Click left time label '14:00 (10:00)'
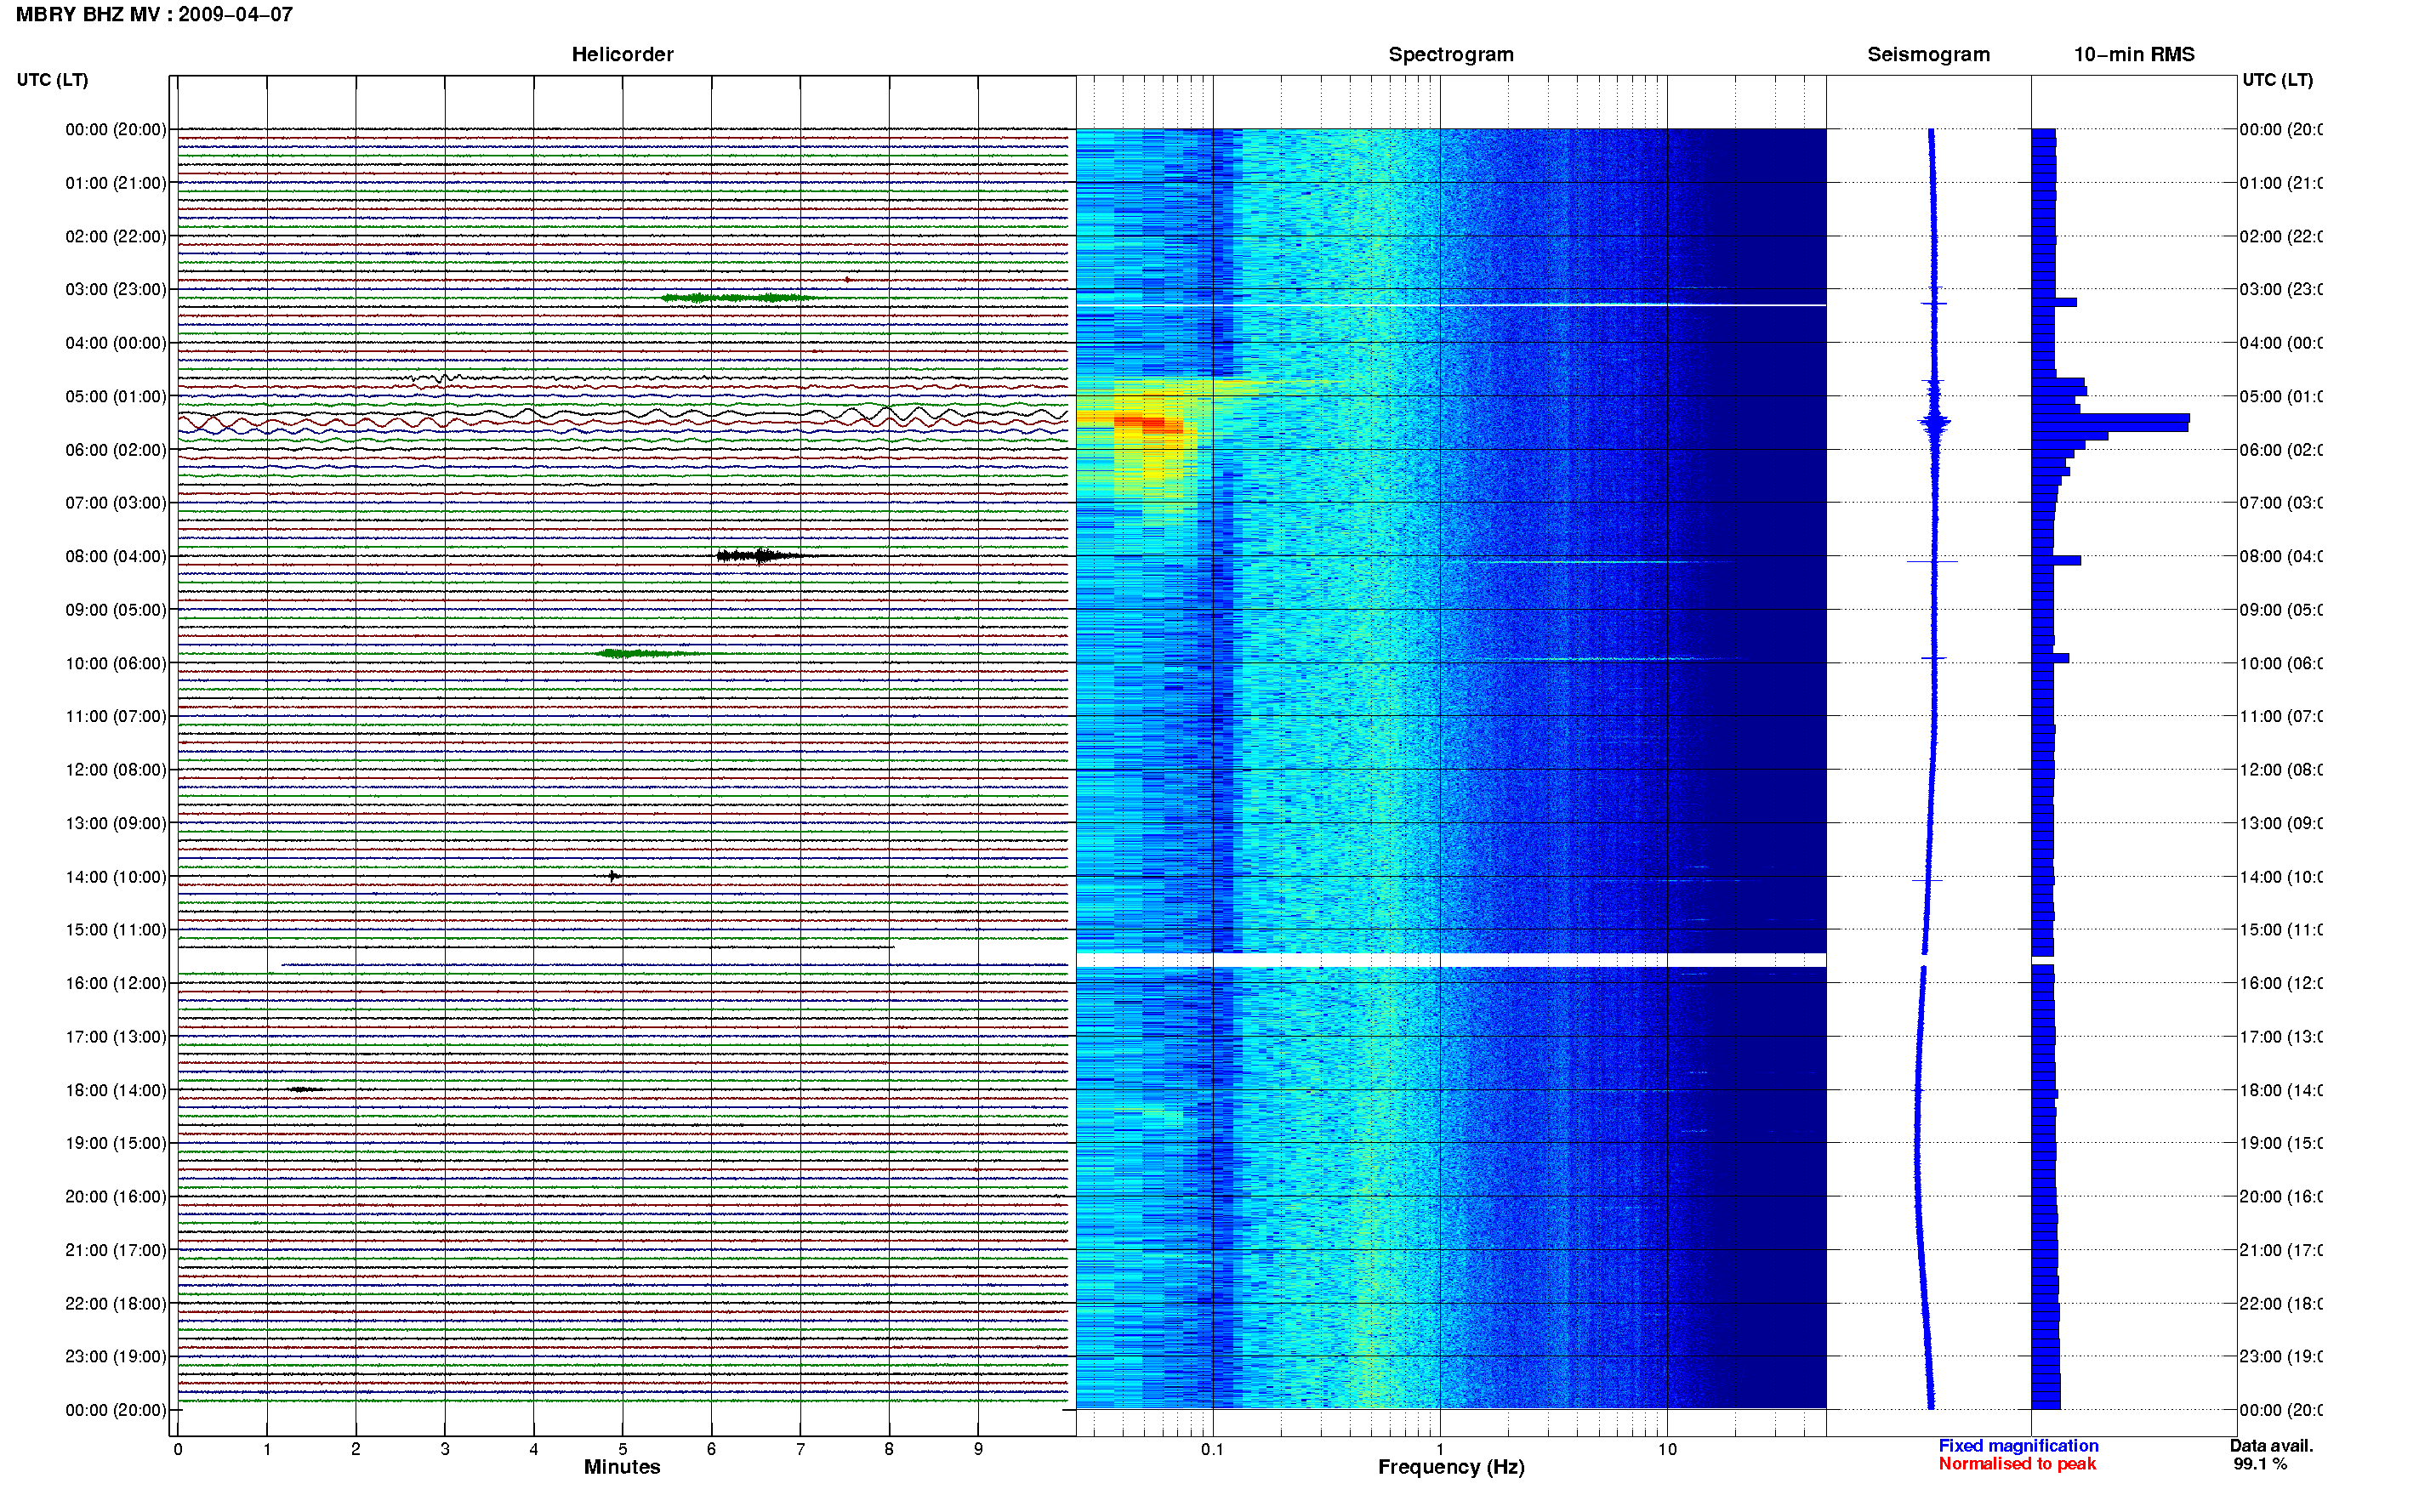 point(116,877)
